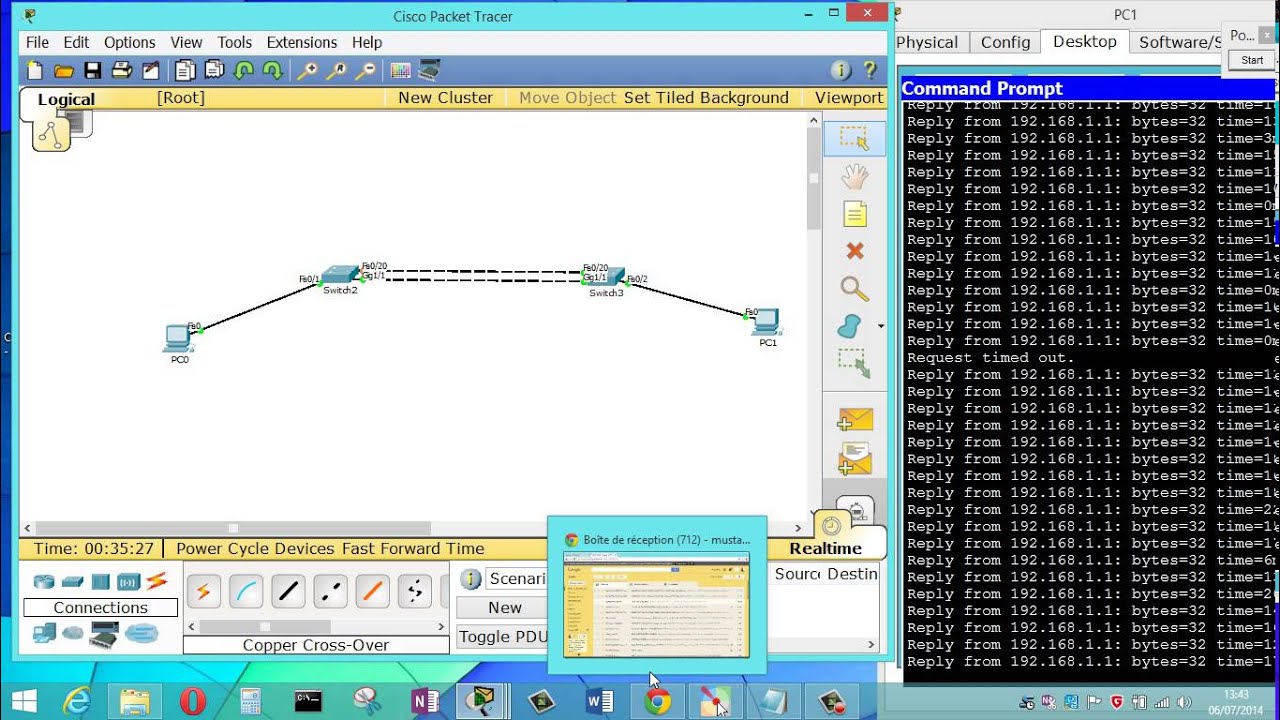Screen dimensions: 1280x720
Task: Choose automatic connection lightning icon
Action: [x=203, y=592]
